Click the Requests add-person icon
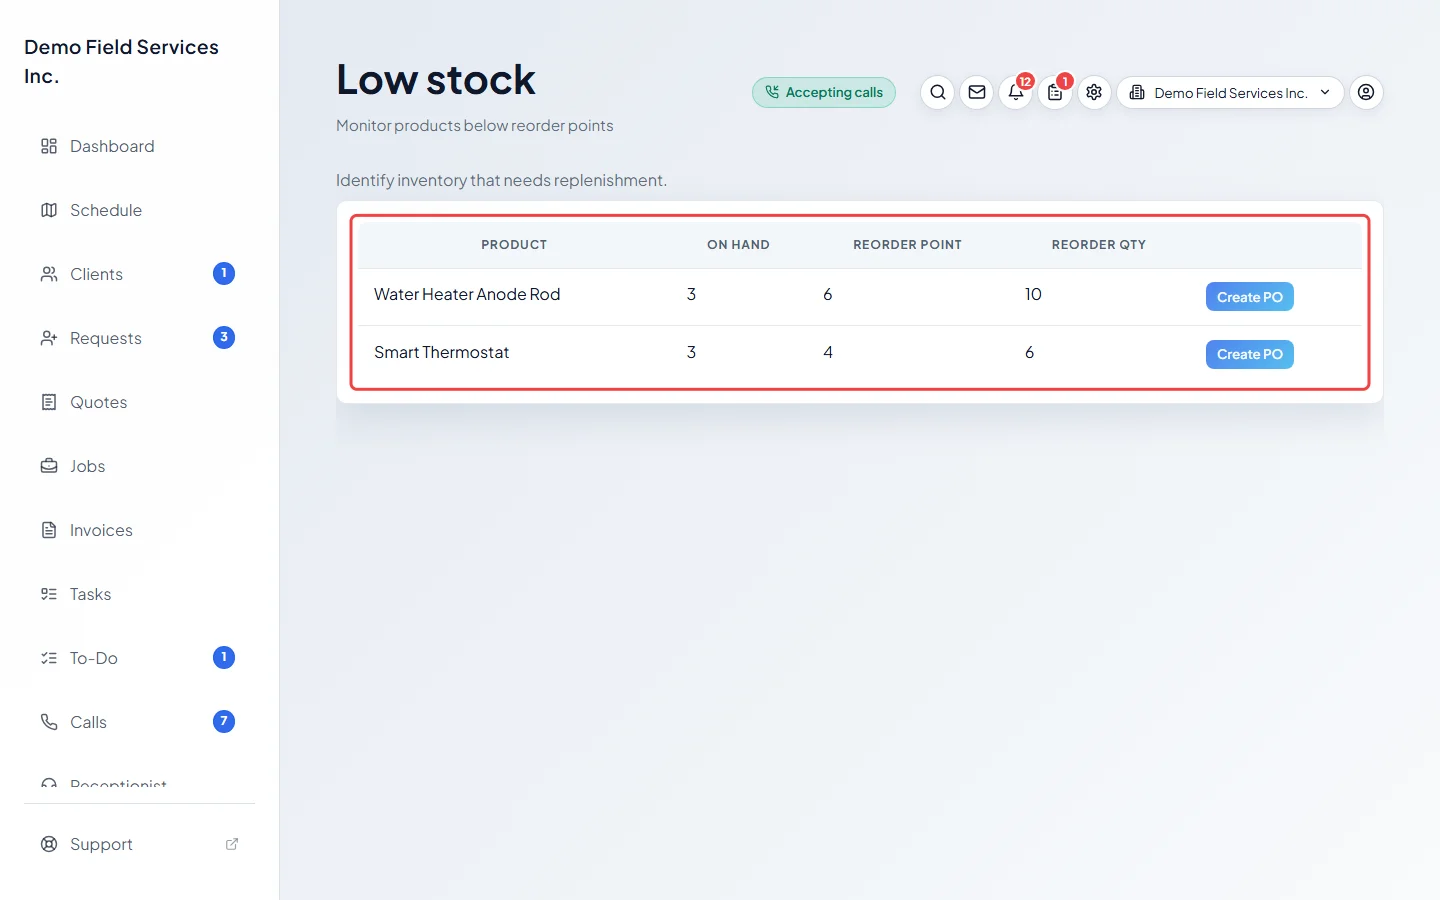Viewport: 1440px width, 900px height. pos(49,338)
